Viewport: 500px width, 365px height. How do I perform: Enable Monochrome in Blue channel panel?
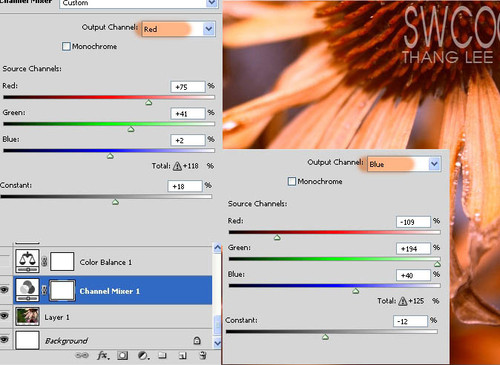pyautogui.click(x=292, y=181)
